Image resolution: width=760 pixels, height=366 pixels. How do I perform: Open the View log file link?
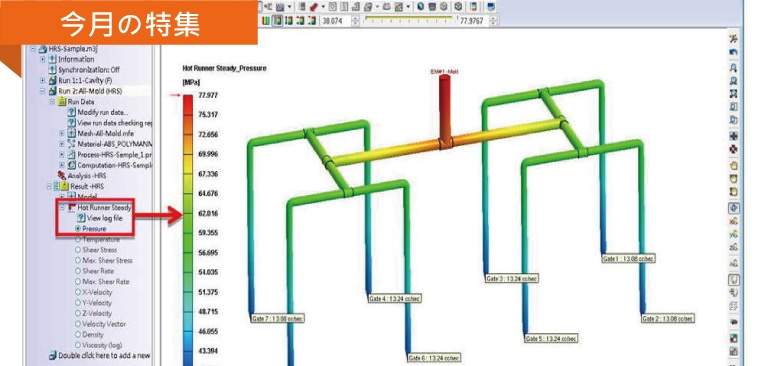coord(104,218)
